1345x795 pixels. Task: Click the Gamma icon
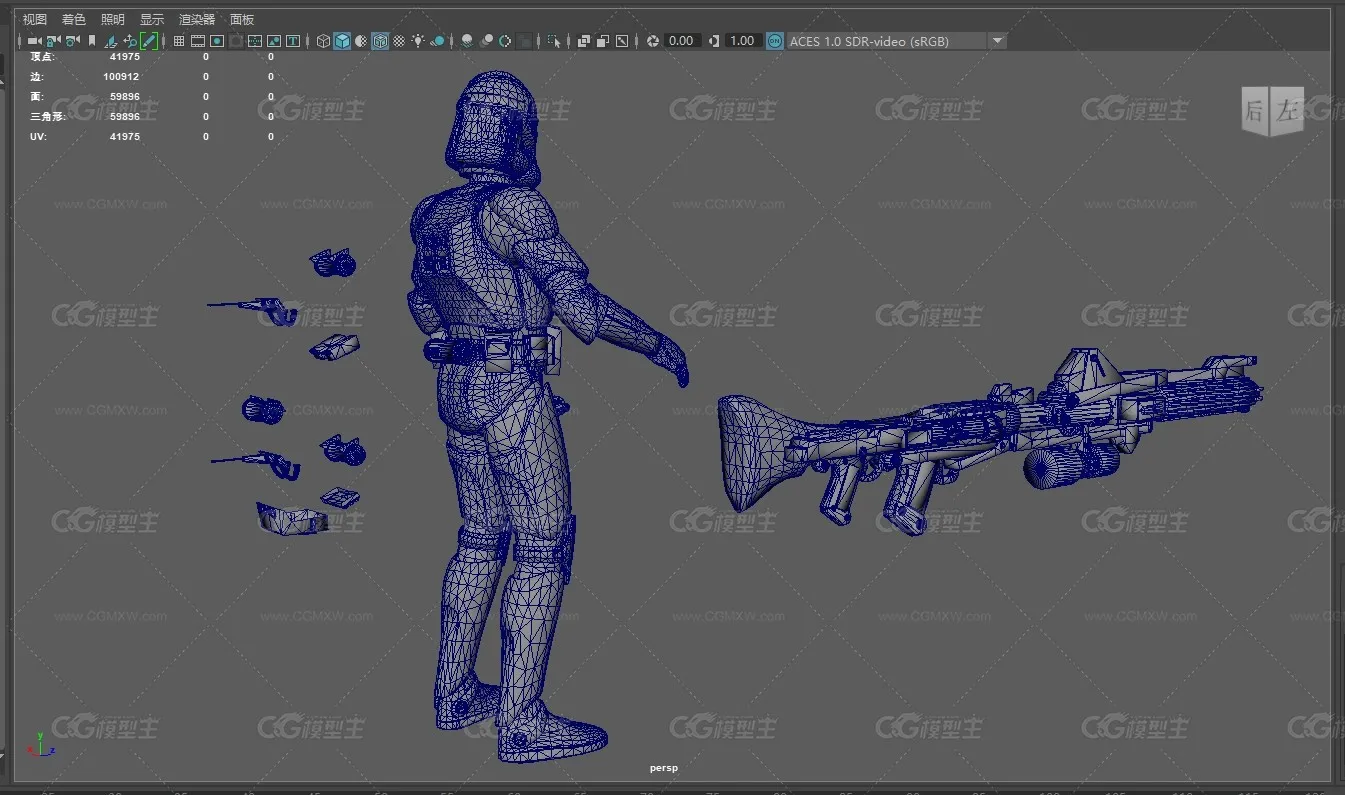[x=713, y=41]
